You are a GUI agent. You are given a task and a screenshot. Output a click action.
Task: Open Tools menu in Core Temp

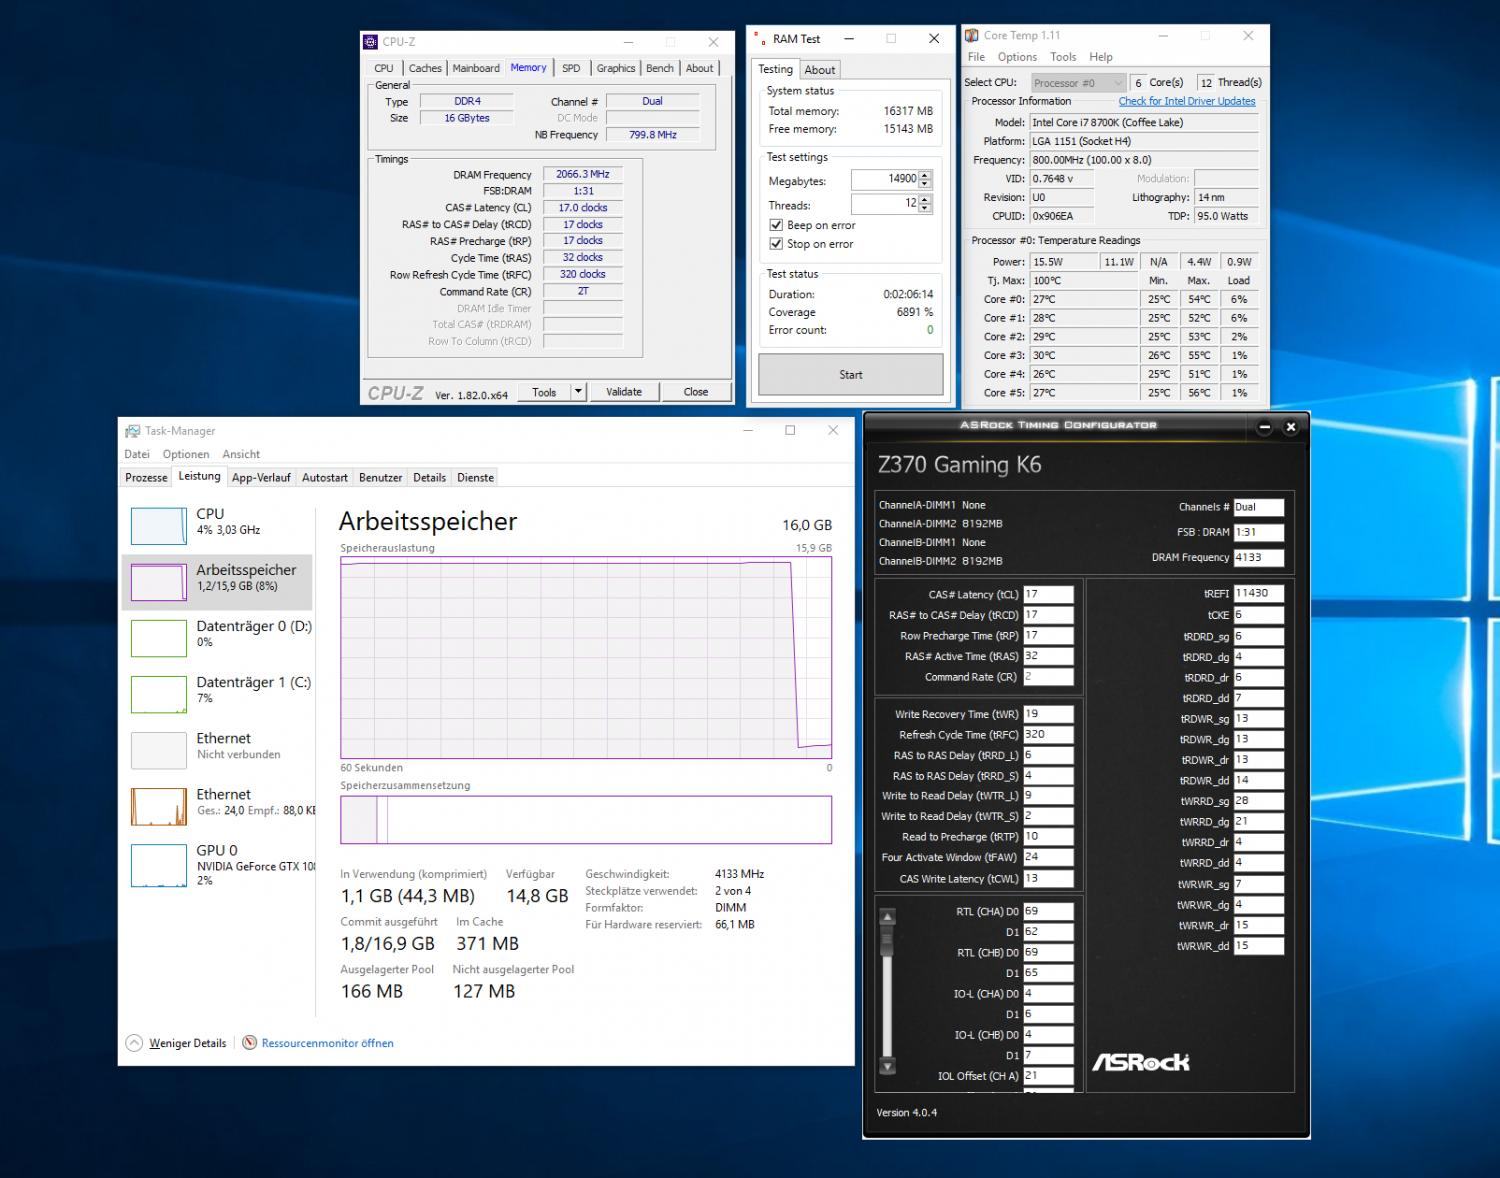point(1063,57)
